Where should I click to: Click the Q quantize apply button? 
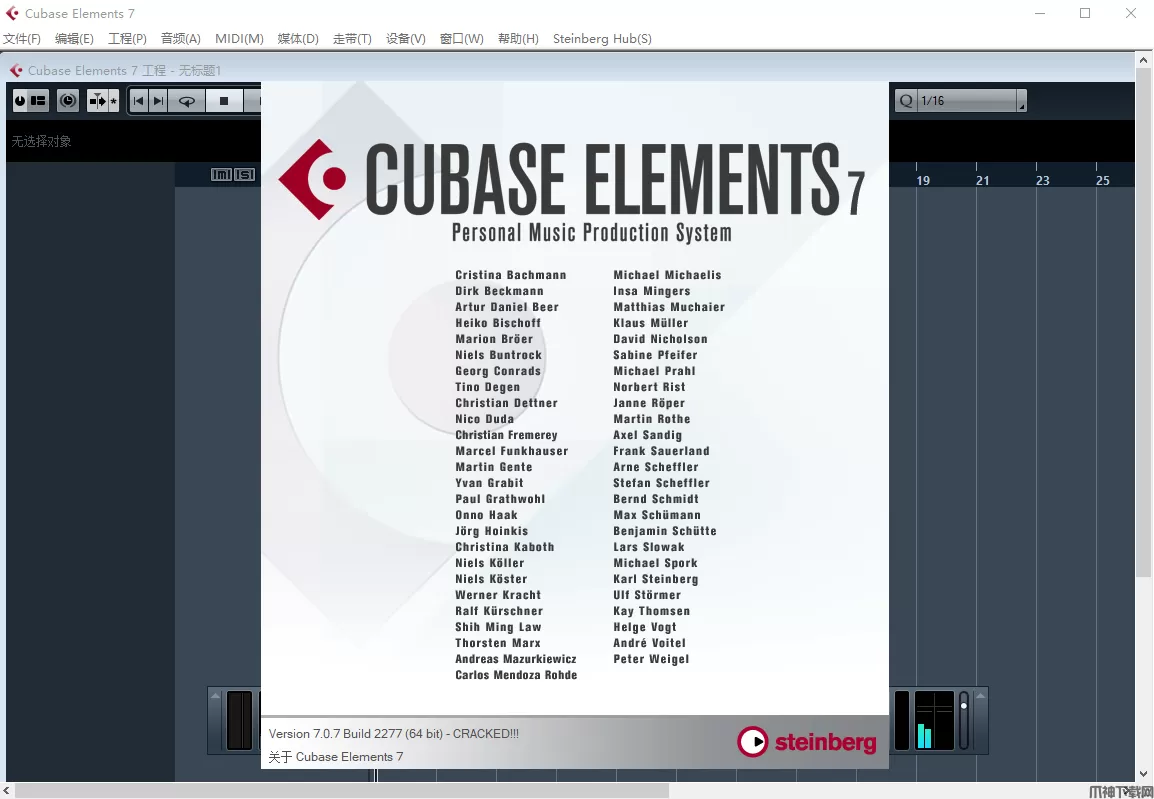906,101
